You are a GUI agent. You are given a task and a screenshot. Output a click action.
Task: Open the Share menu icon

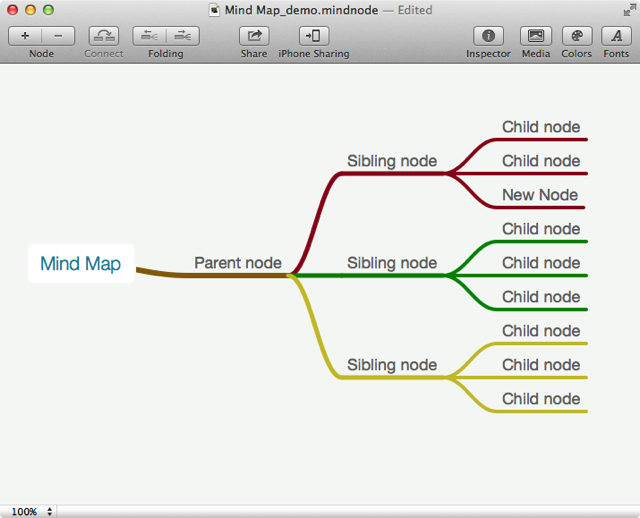(x=254, y=36)
